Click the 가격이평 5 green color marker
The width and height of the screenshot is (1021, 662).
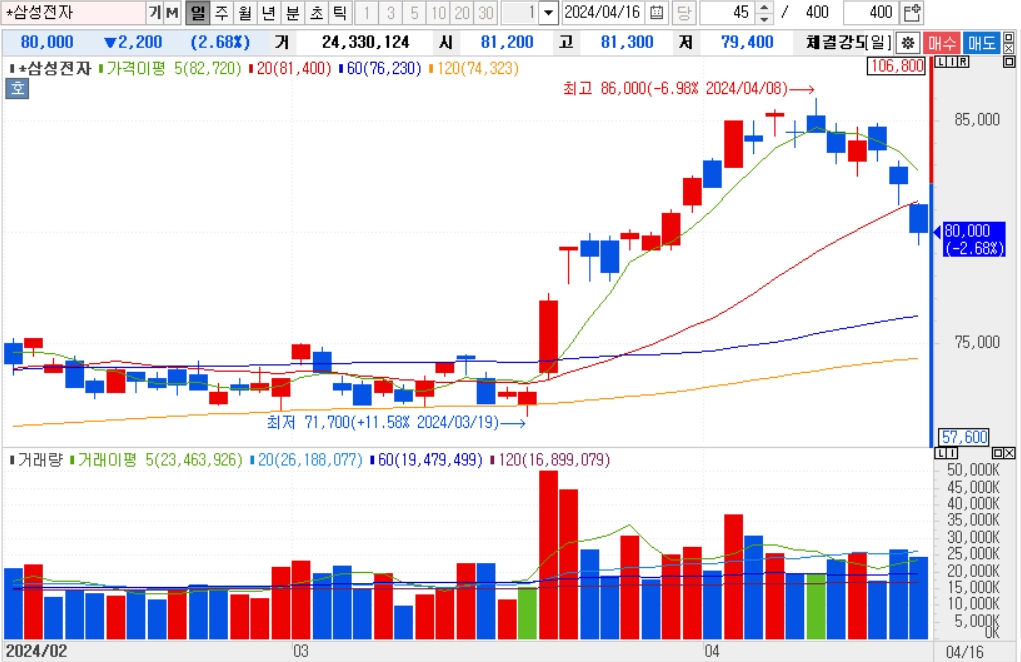tap(101, 68)
